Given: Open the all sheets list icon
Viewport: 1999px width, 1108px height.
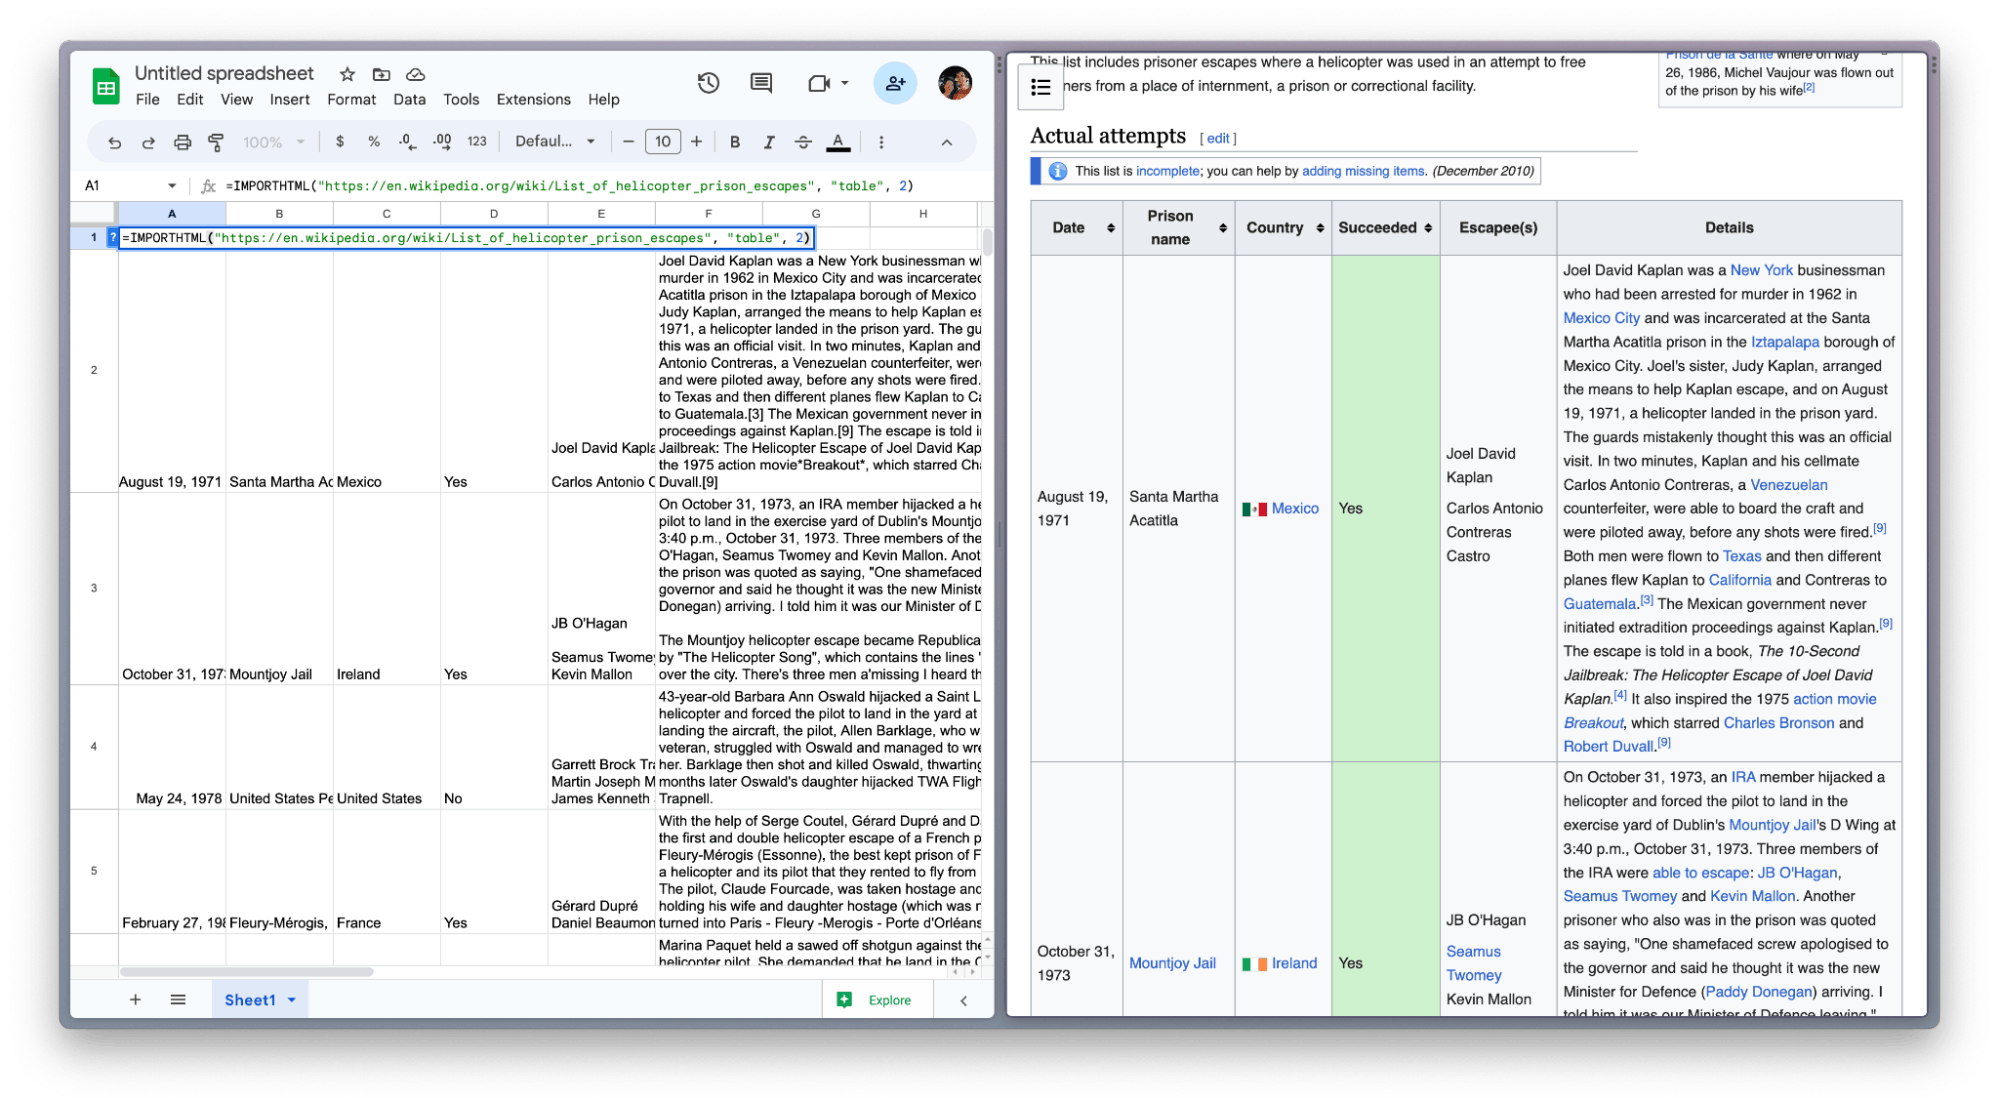Looking at the screenshot, I should point(178,1000).
